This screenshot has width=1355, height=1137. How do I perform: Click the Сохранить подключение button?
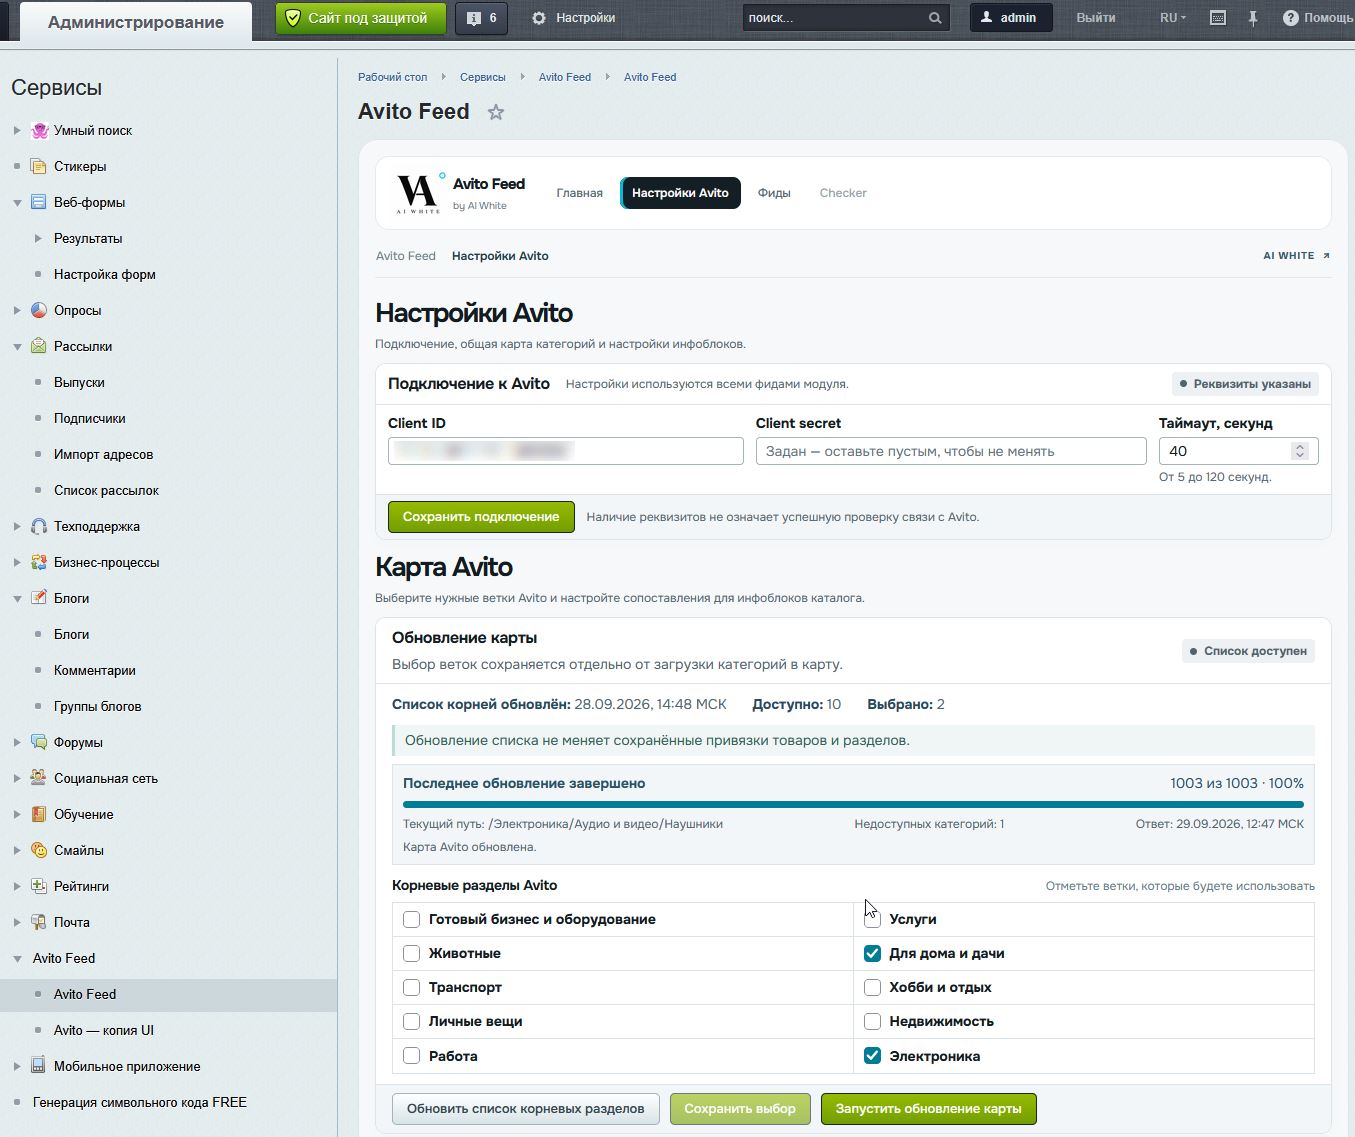481,517
